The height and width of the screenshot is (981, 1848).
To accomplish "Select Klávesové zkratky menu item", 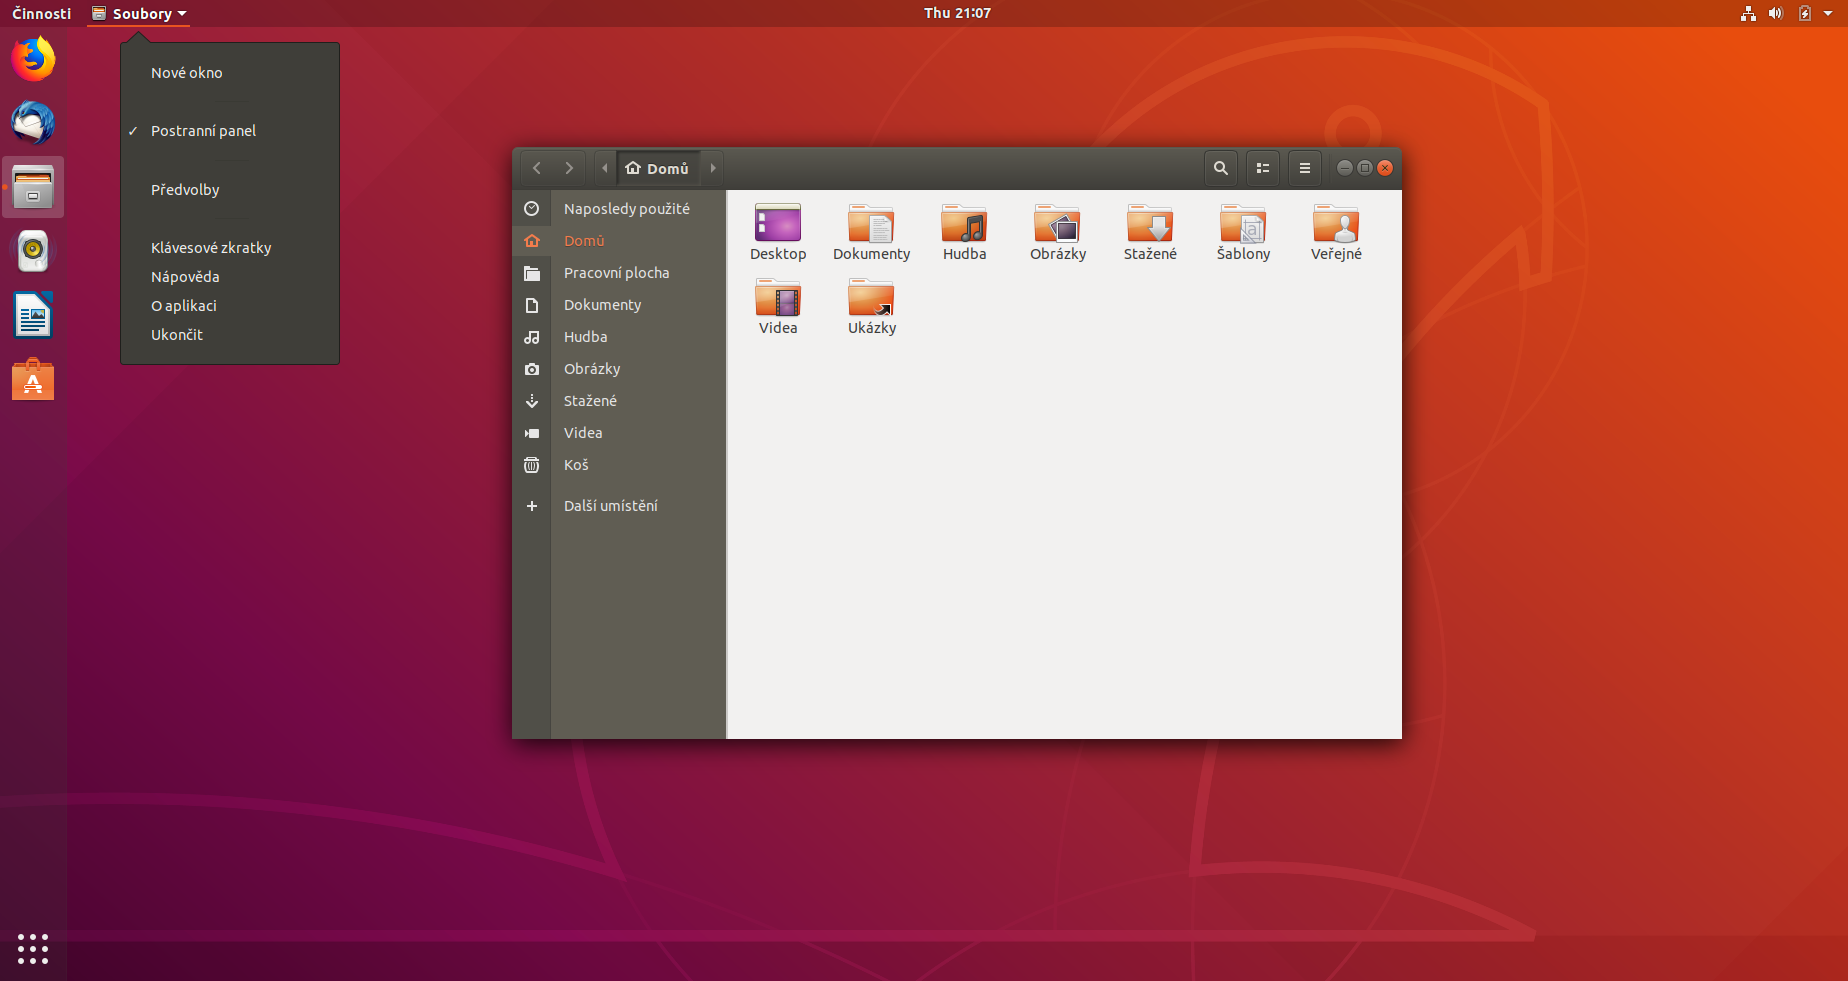I will (x=230, y=248).
